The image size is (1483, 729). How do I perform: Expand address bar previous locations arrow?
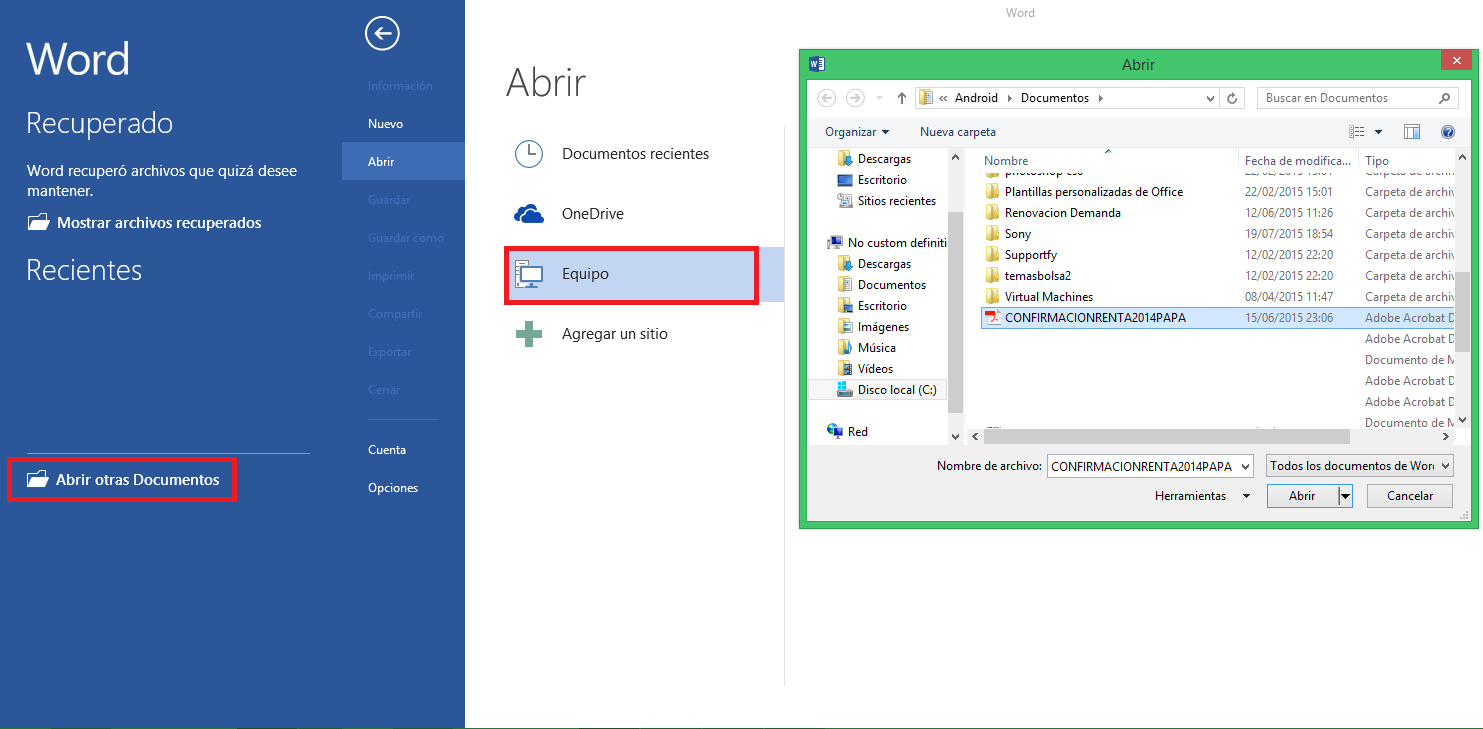[x=1210, y=98]
